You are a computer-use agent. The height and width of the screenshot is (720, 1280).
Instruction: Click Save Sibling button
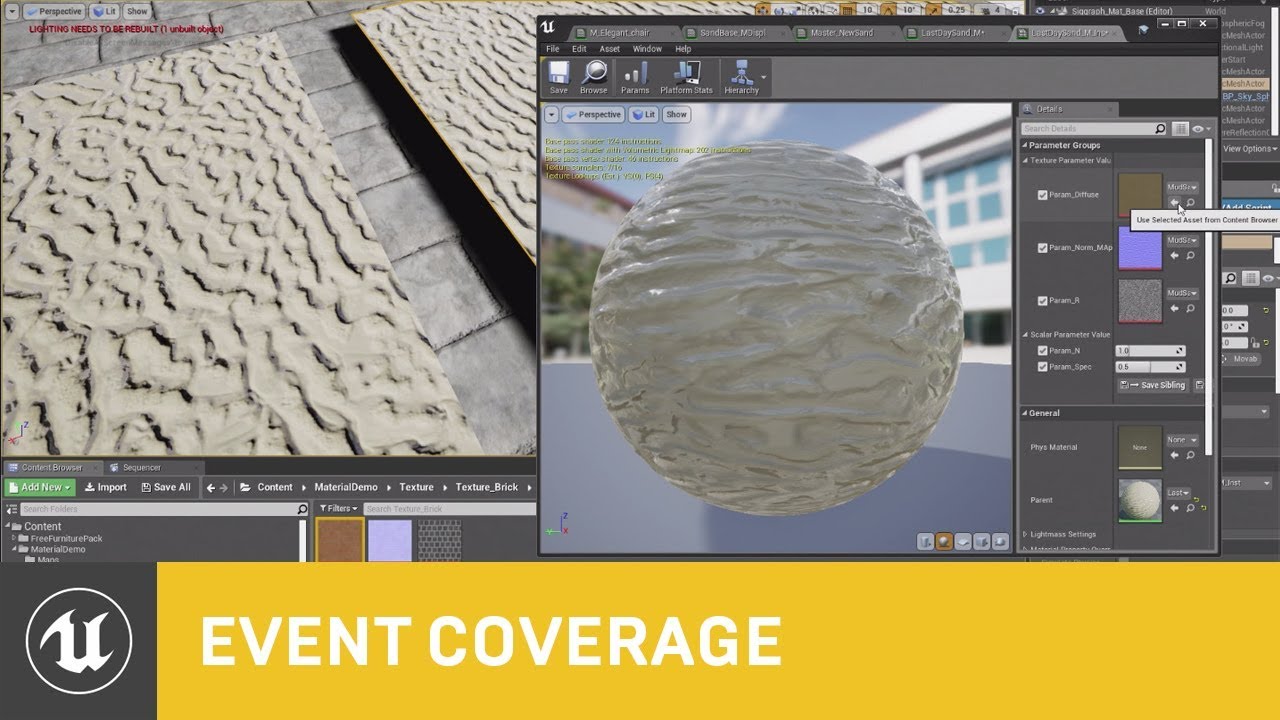click(x=1153, y=385)
